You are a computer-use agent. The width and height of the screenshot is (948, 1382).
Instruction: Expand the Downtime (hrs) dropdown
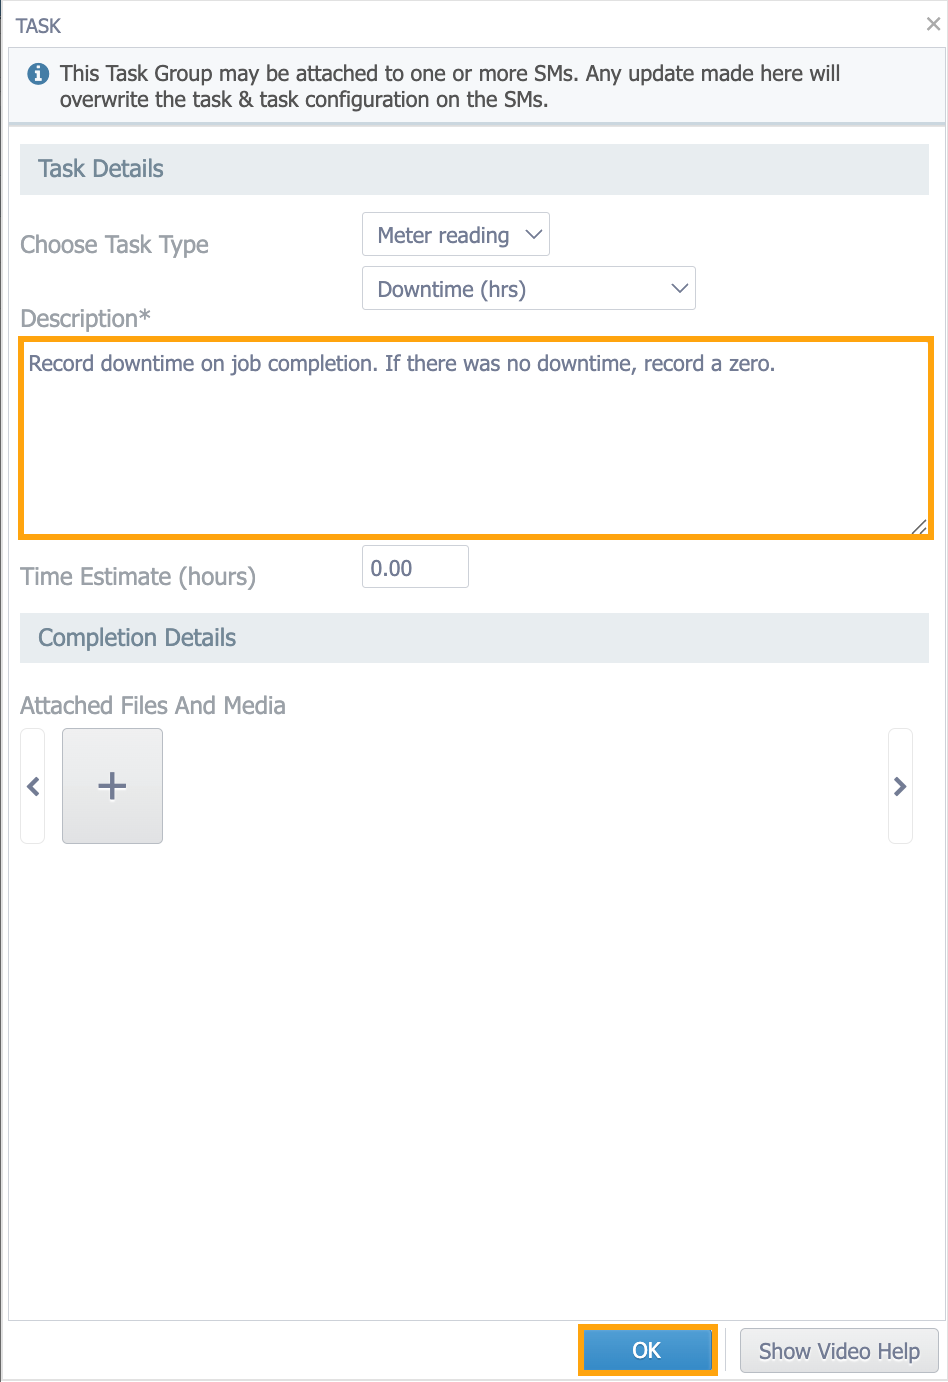[528, 289]
